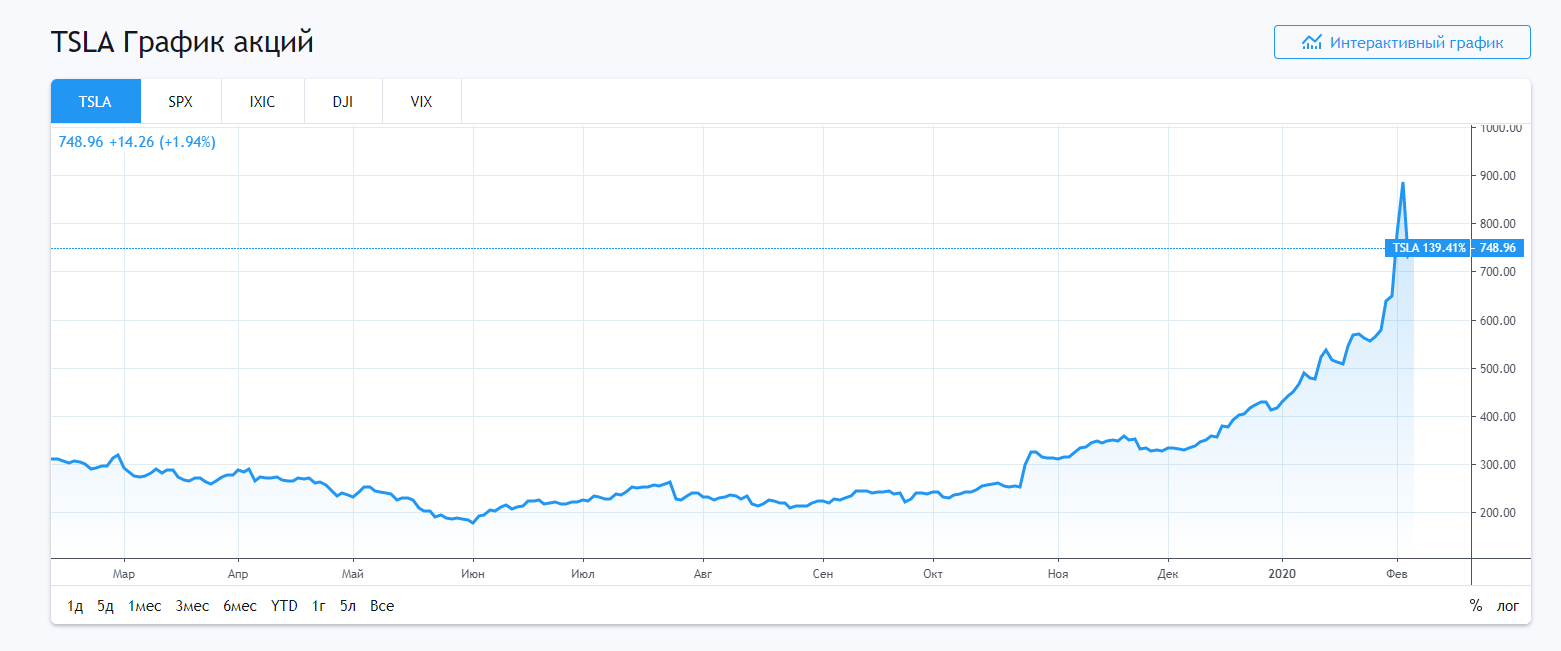The image size is (1561, 651).
Task: Set range to 1д (one day)
Action: (76, 606)
